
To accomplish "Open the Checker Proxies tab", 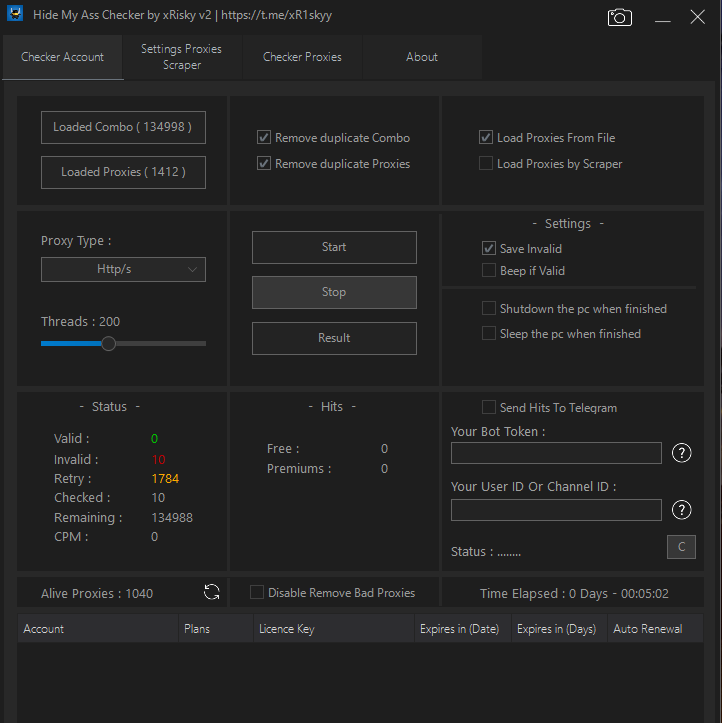I will (x=302, y=57).
